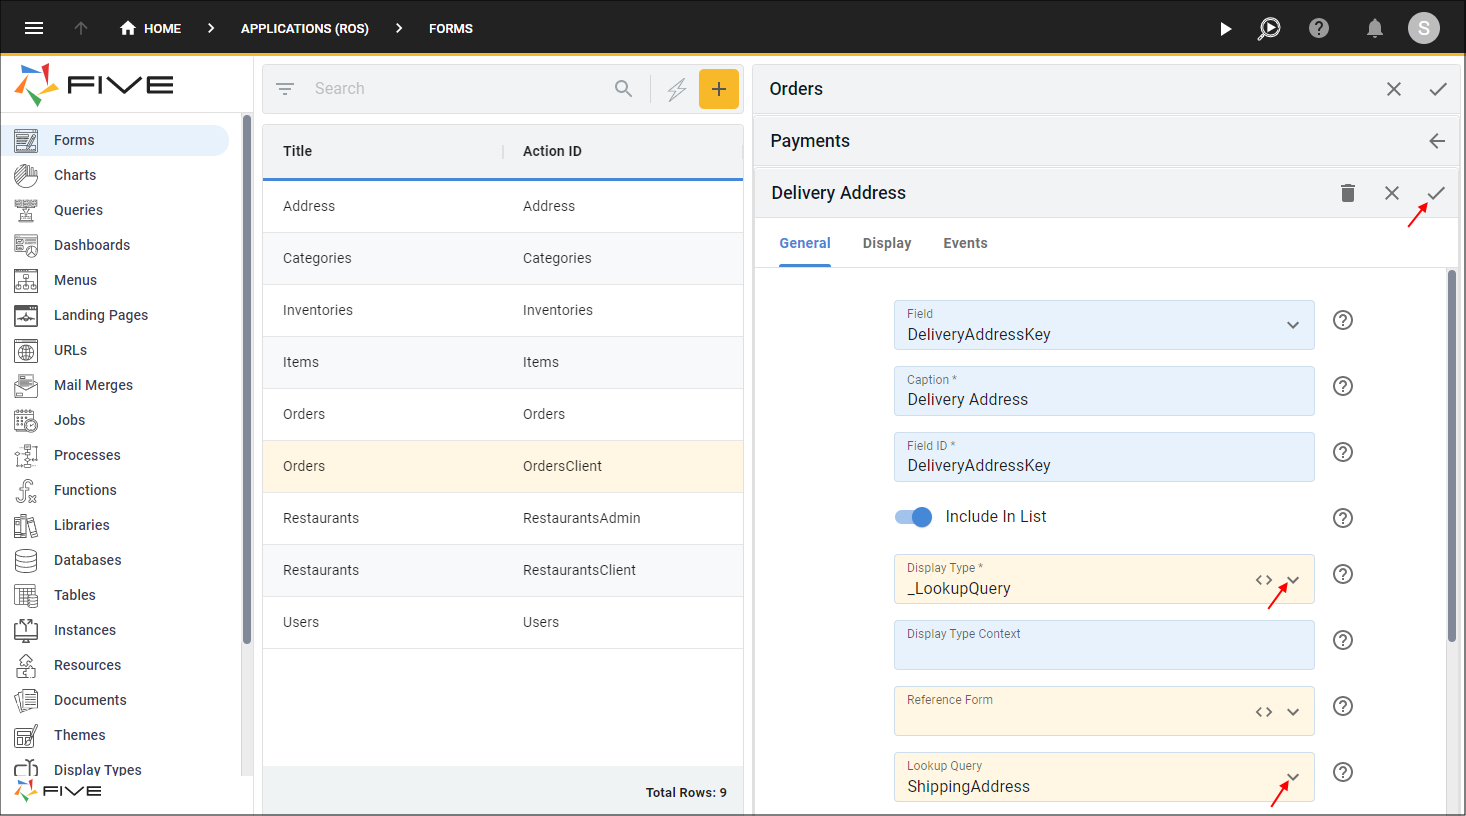This screenshot has width=1466, height=816.
Task: Select Forms in the sidebar
Action: coord(116,140)
